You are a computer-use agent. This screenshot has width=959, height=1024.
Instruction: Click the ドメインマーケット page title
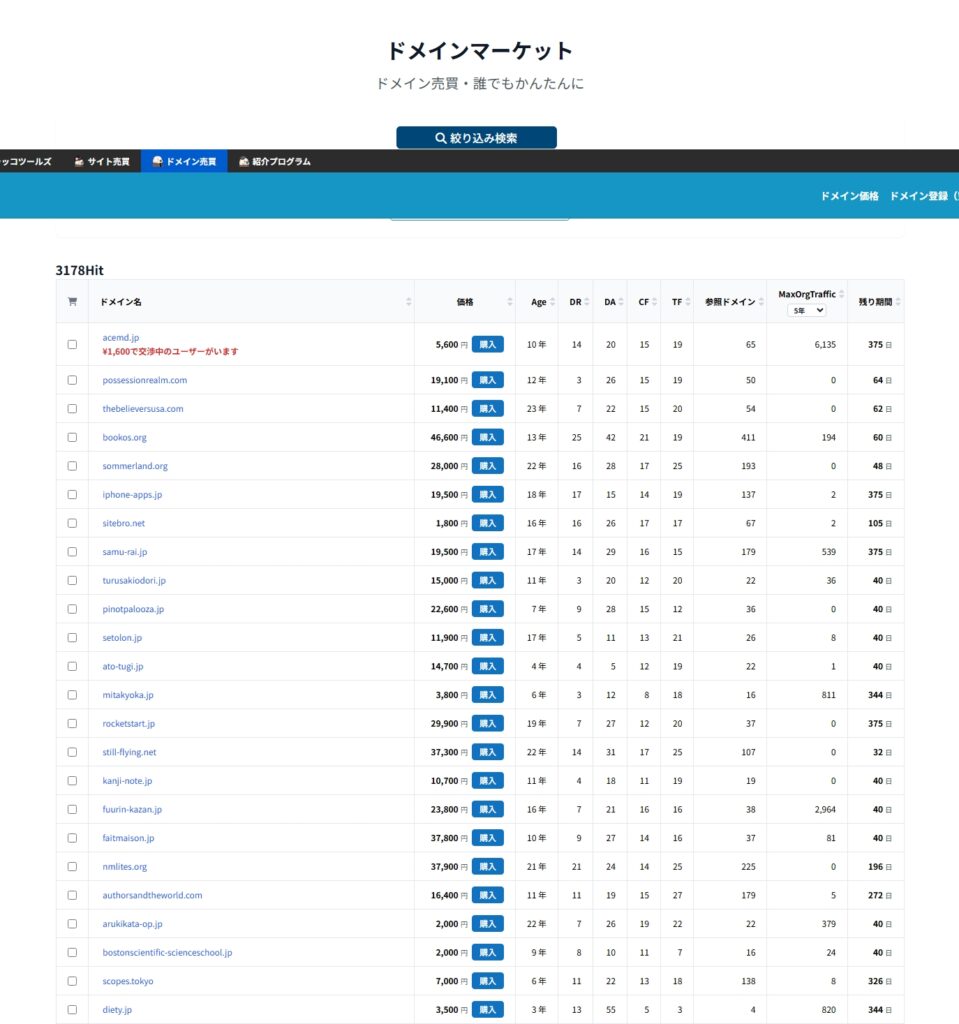(480, 50)
